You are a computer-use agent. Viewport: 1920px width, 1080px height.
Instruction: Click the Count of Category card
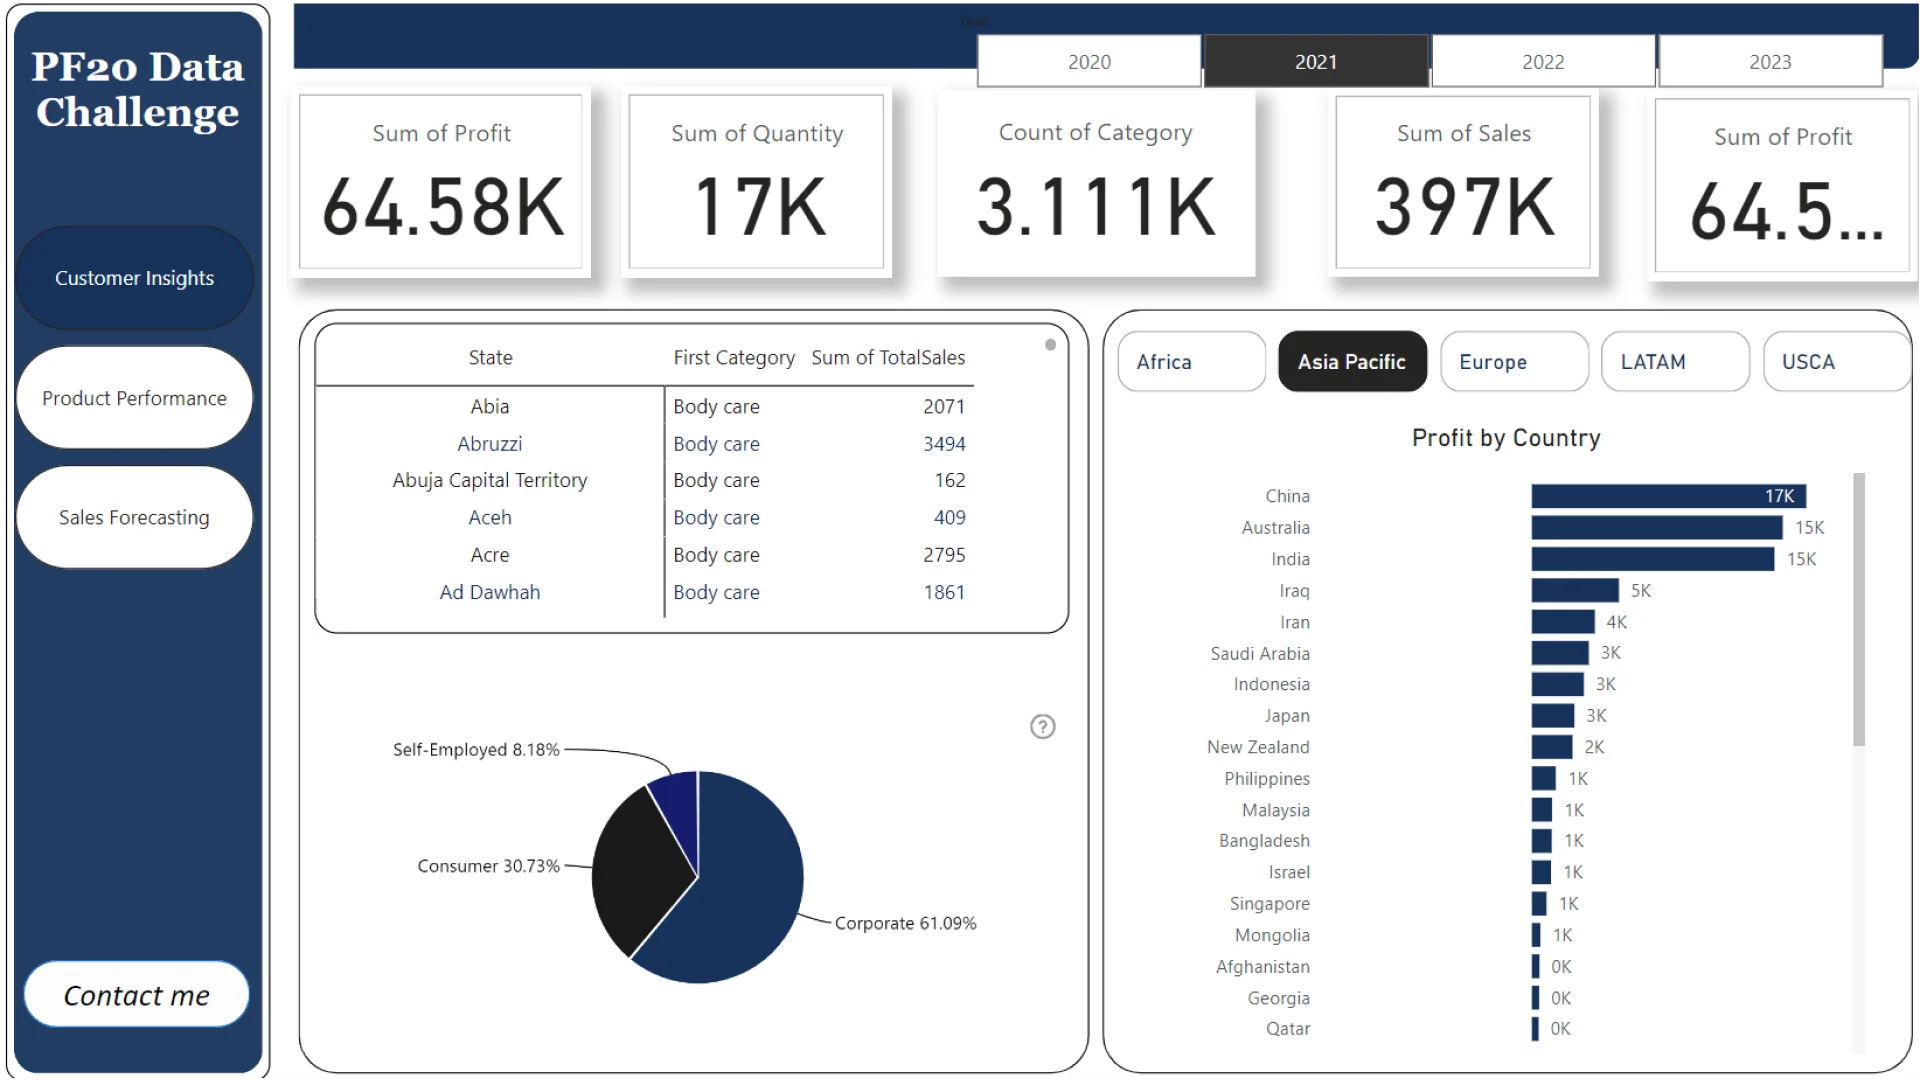point(1096,182)
